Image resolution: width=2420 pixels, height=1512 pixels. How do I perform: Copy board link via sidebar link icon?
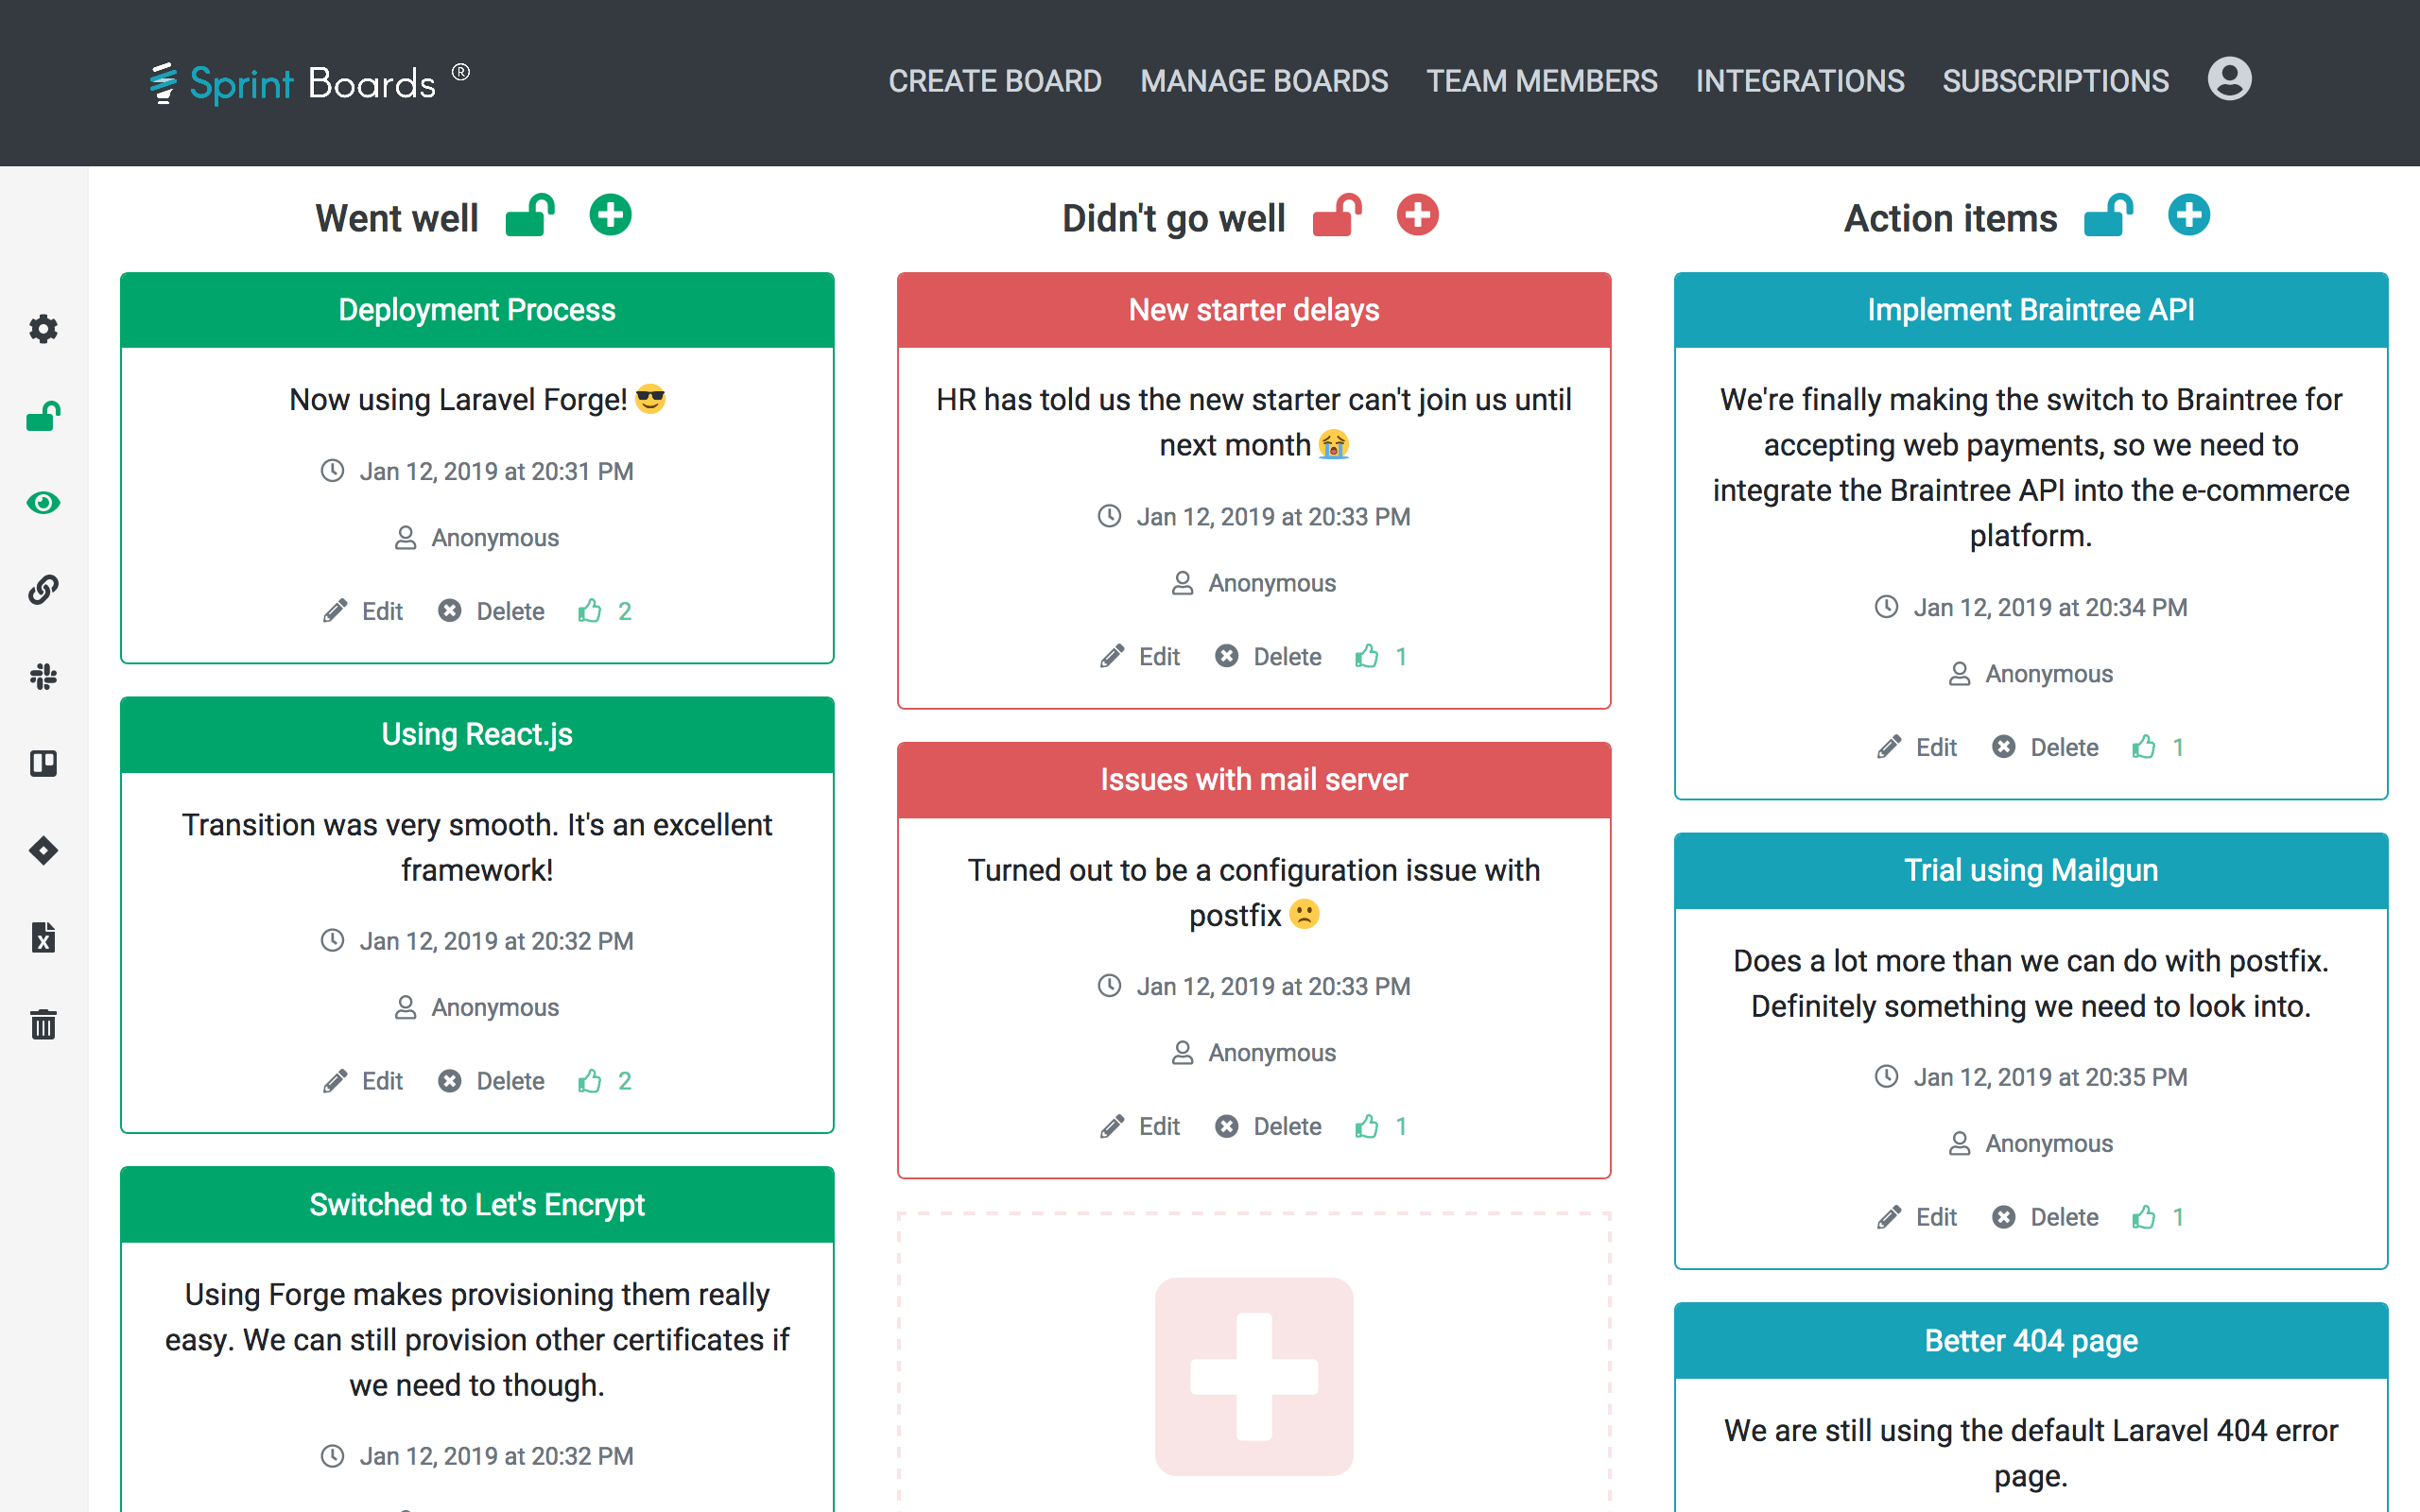tap(43, 590)
